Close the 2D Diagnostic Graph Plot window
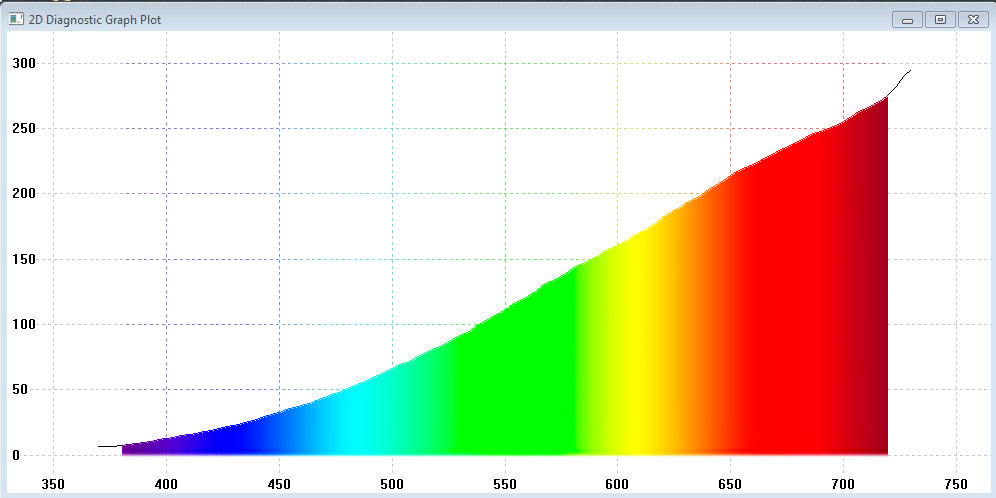The width and height of the screenshot is (996, 498). click(973, 20)
